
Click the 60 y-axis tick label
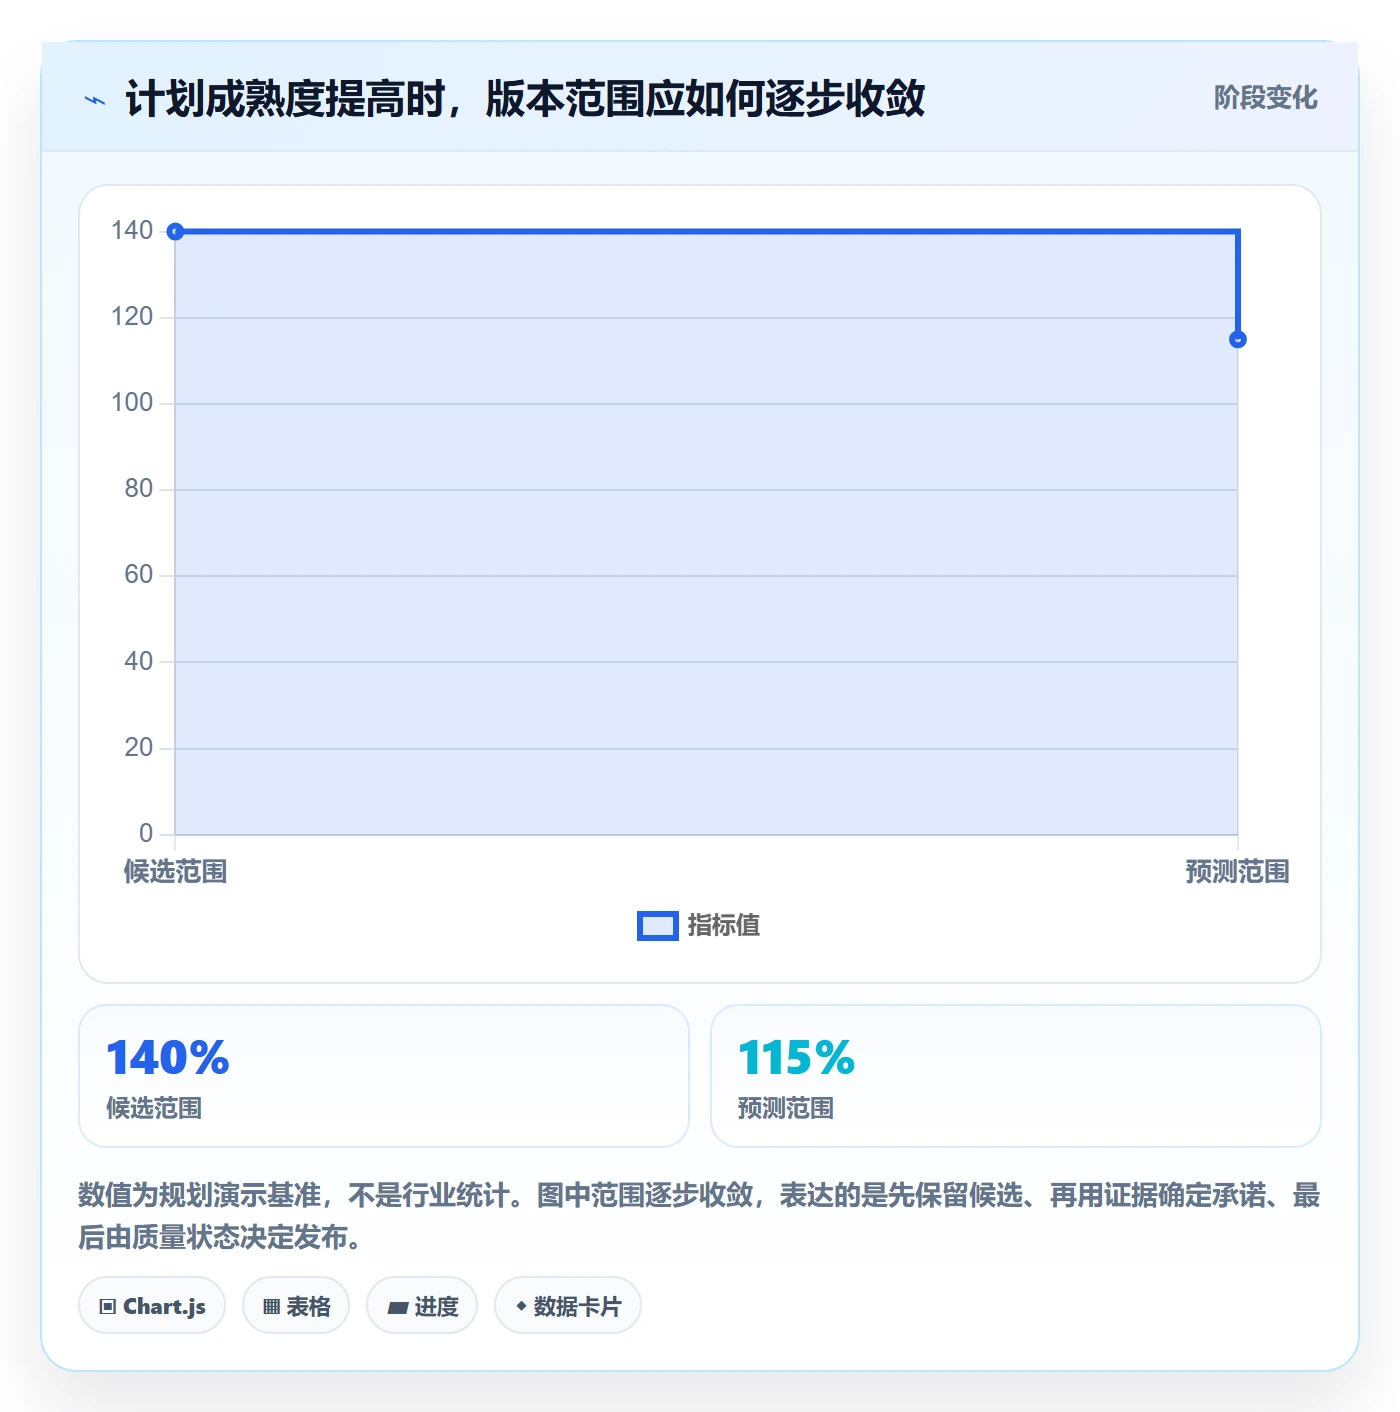pyautogui.click(x=139, y=575)
